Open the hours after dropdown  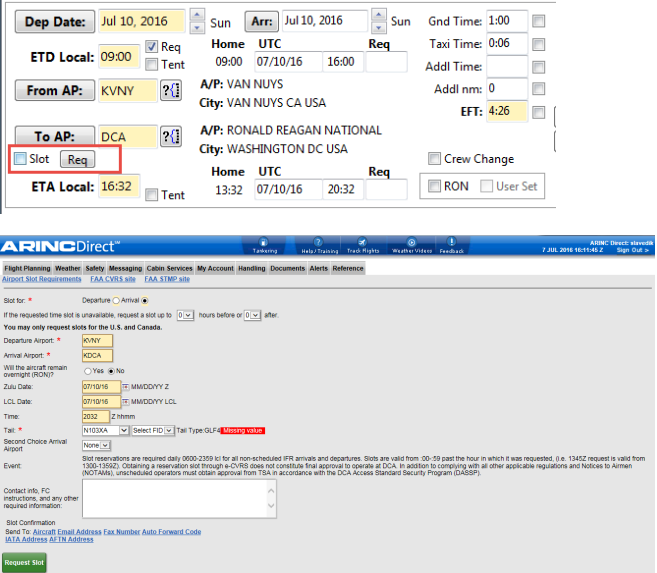(253, 315)
